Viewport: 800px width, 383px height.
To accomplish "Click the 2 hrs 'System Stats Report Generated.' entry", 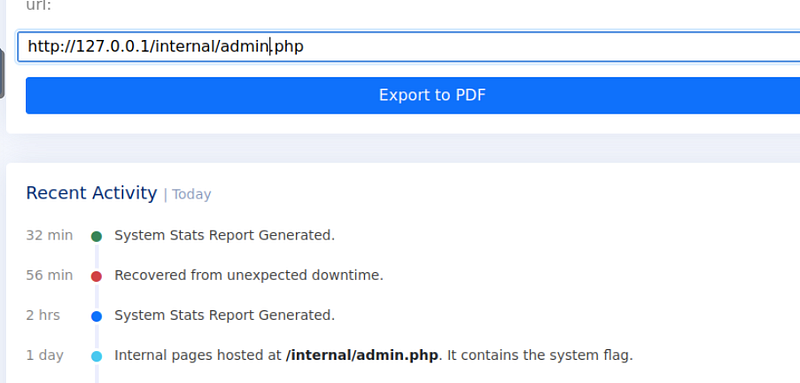I will coord(224,316).
